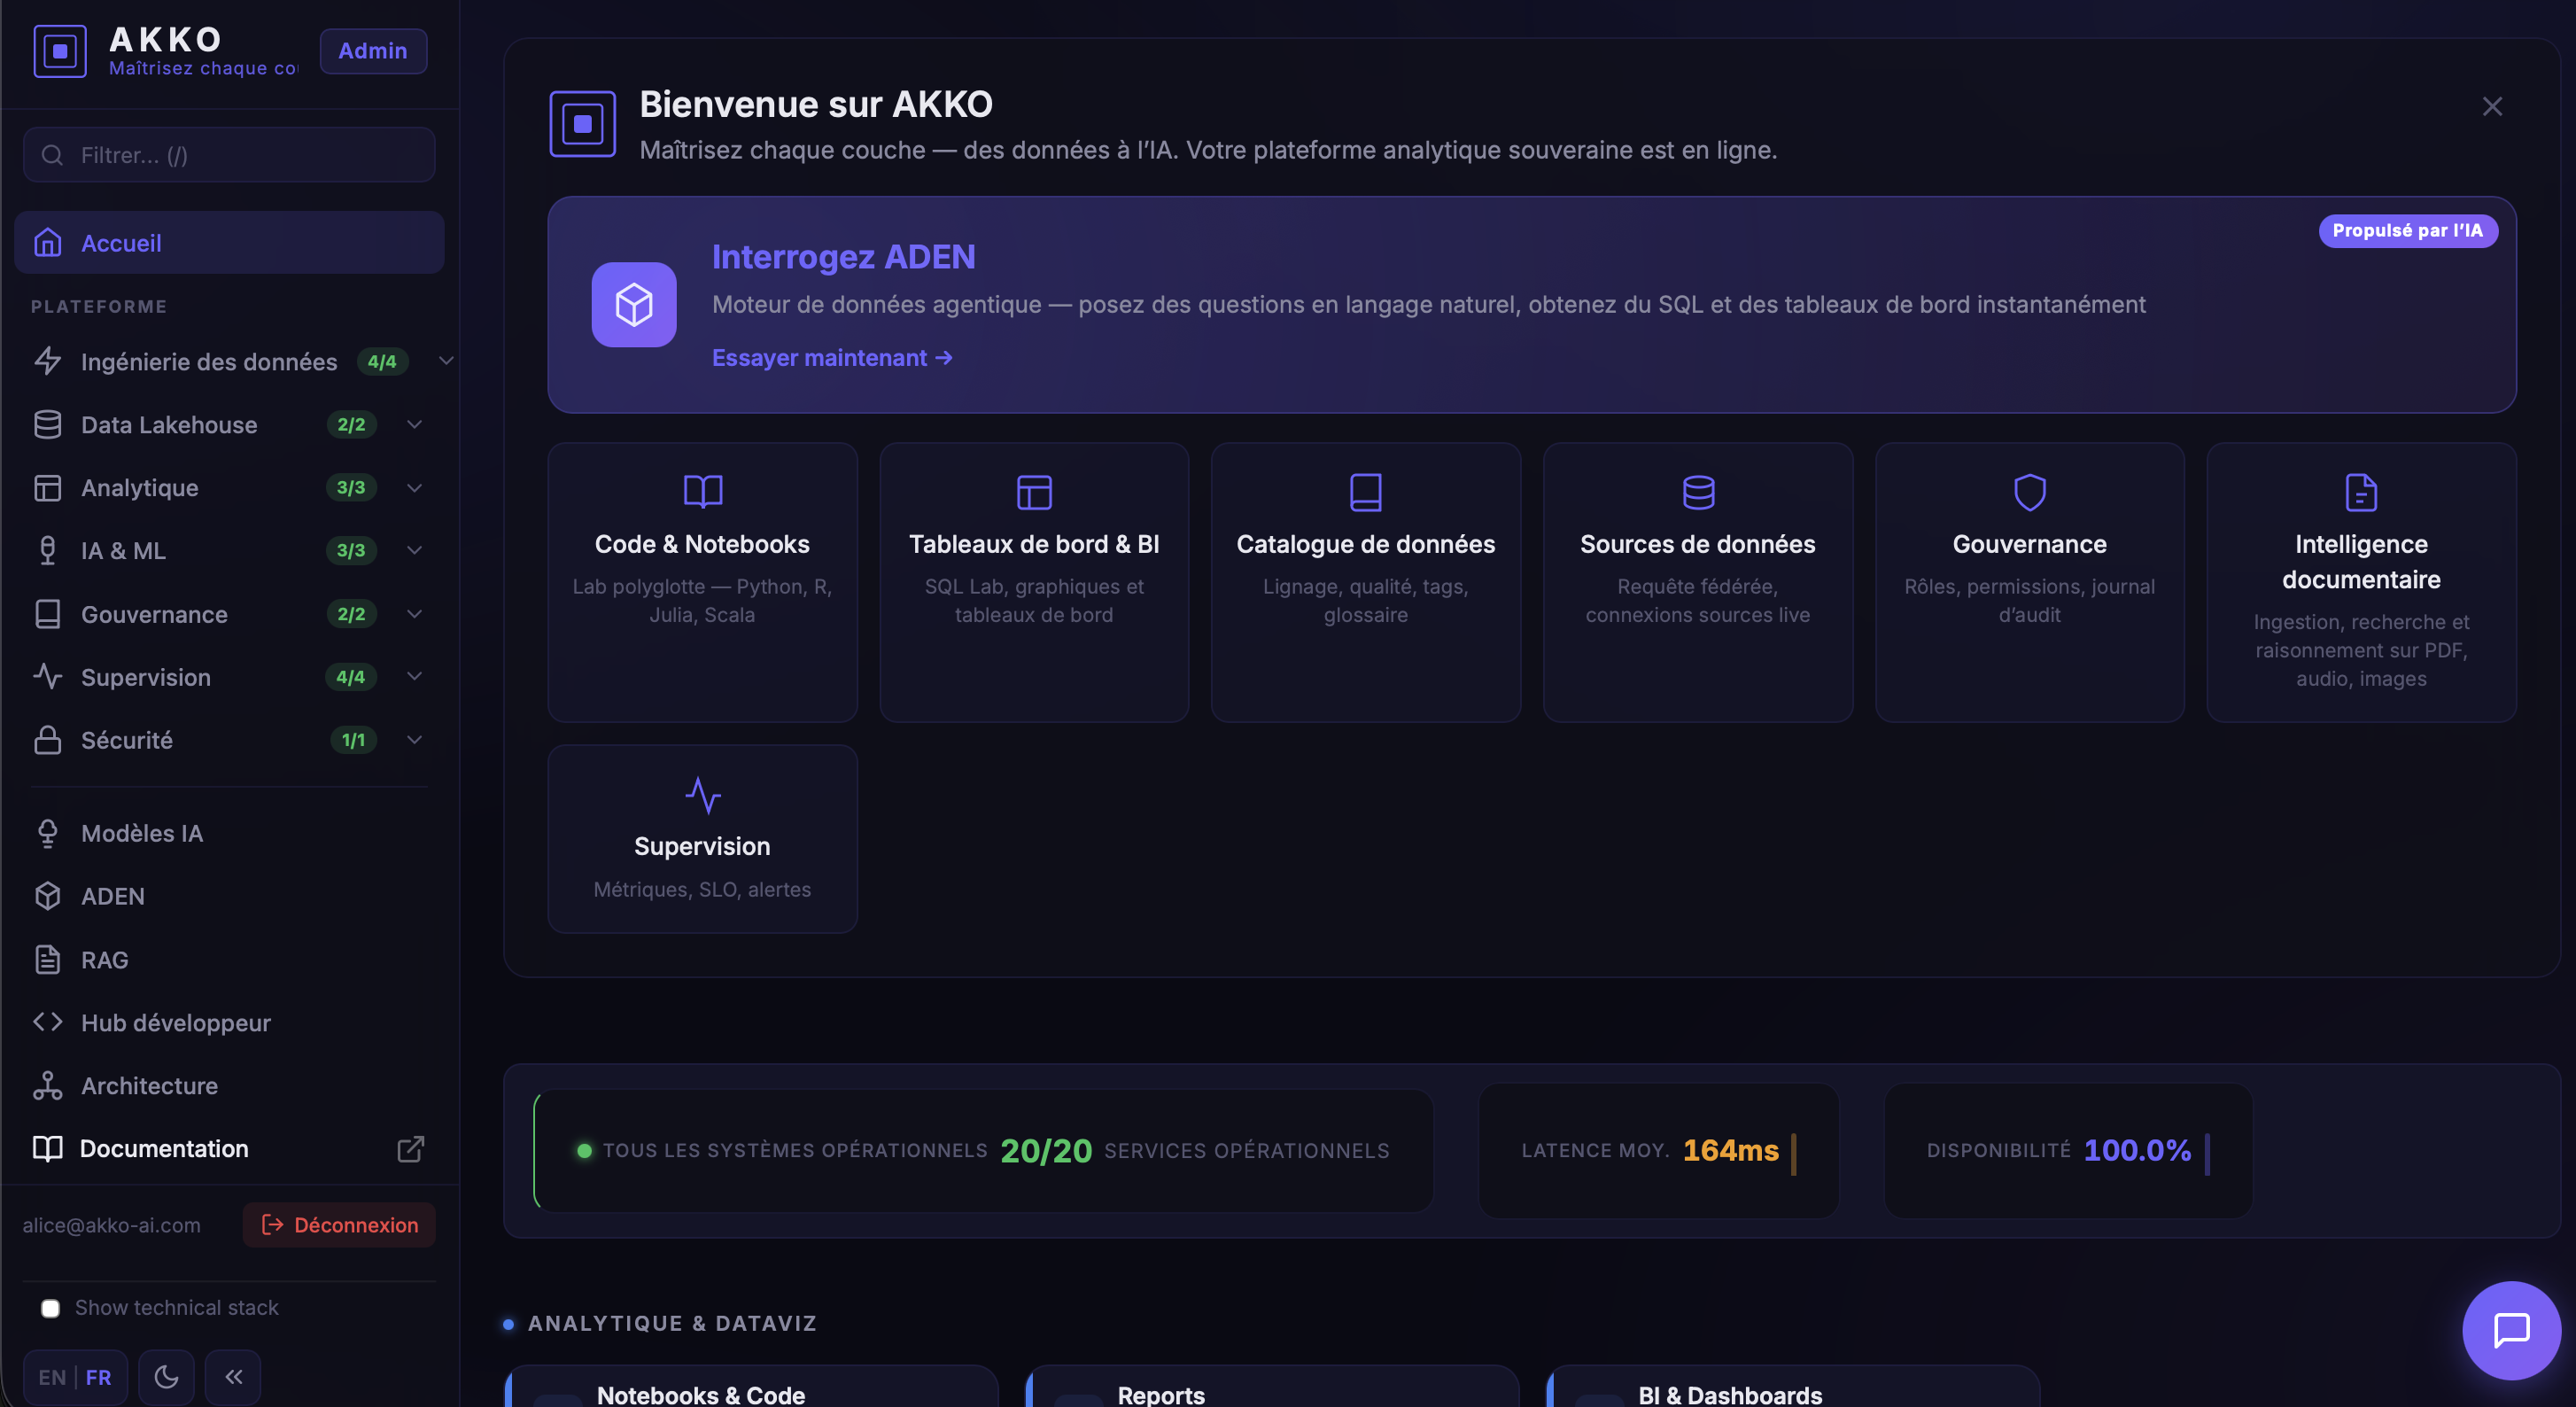Click the Catalogue de données icon
The width and height of the screenshot is (2576, 1407).
click(x=1366, y=491)
